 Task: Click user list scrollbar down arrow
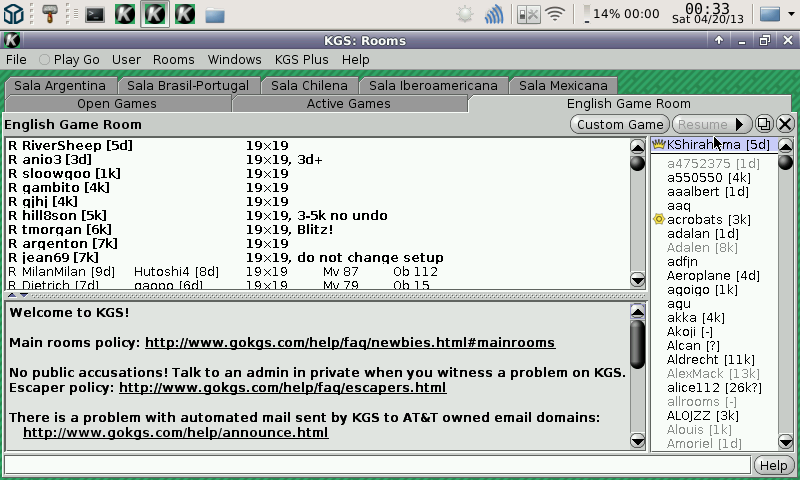click(x=785, y=441)
